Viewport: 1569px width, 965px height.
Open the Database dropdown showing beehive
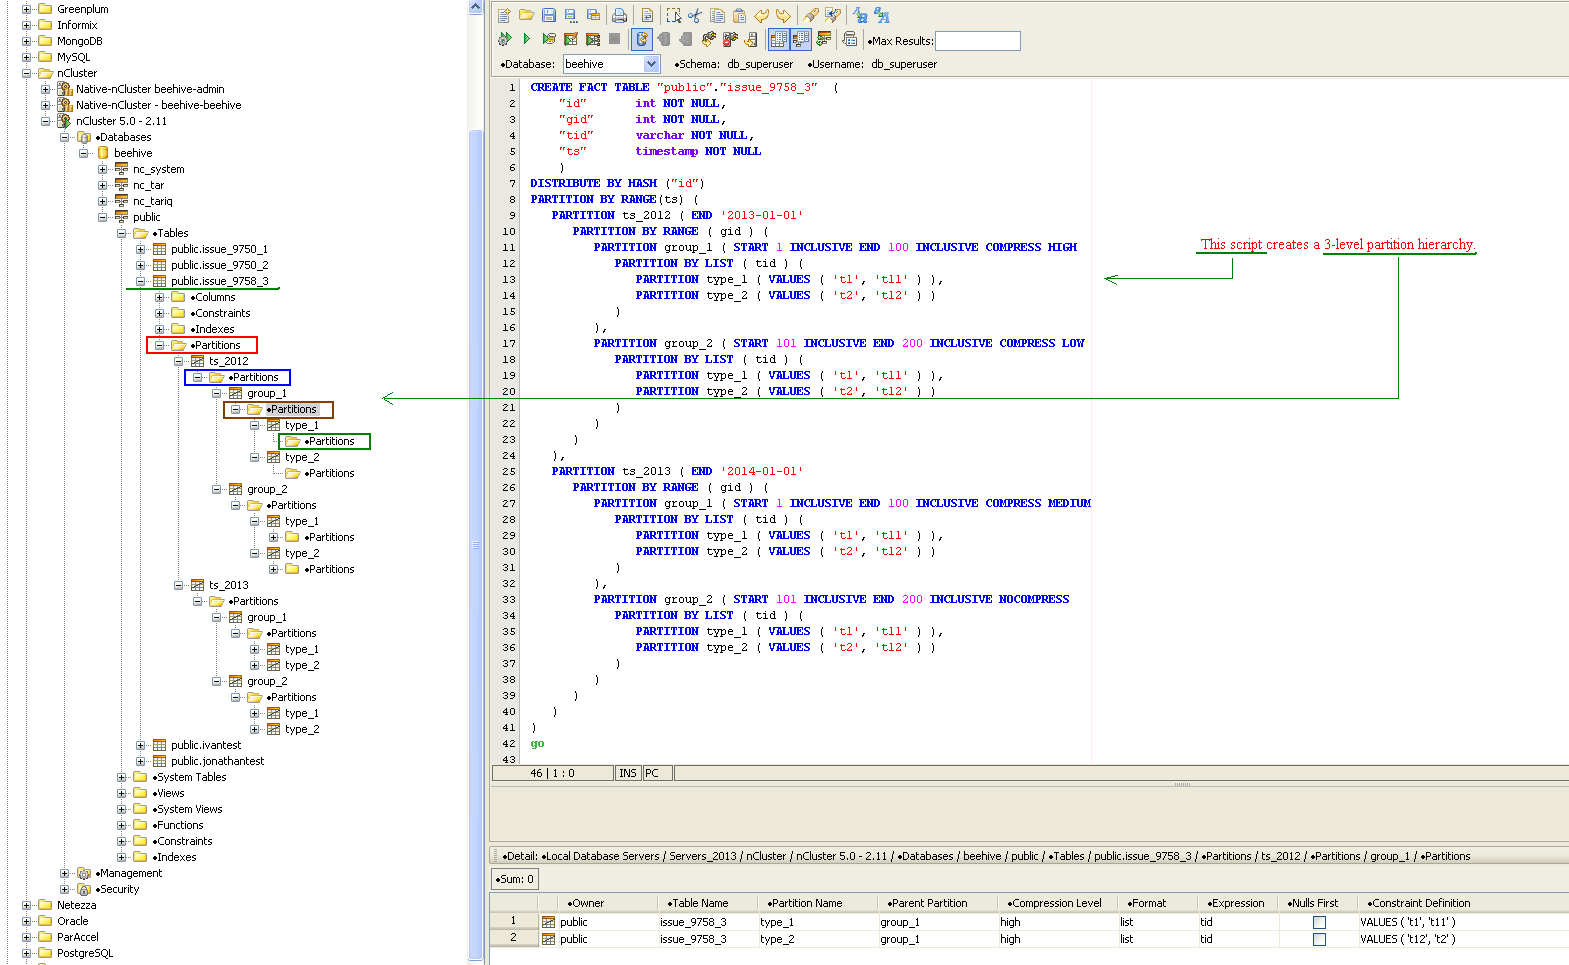(x=651, y=64)
